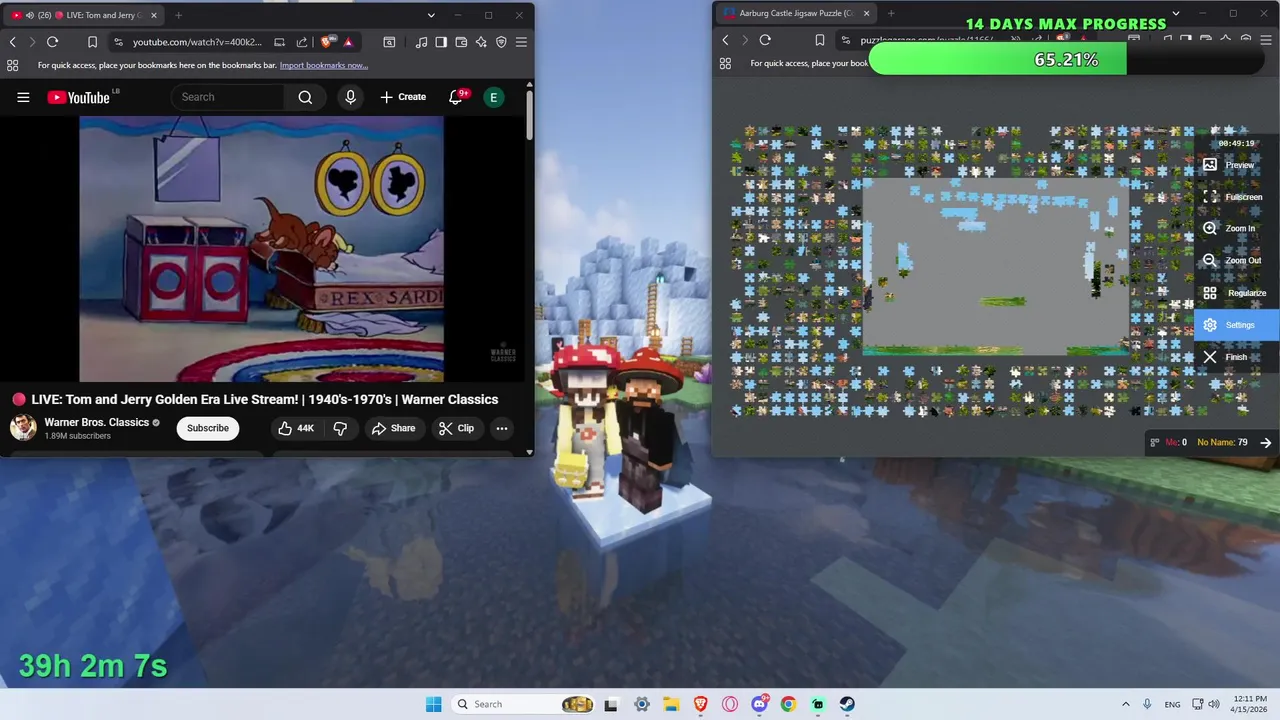This screenshot has width=1280, height=720.
Task: Open tab search dropdown in YouTube window
Action: (x=431, y=15)
